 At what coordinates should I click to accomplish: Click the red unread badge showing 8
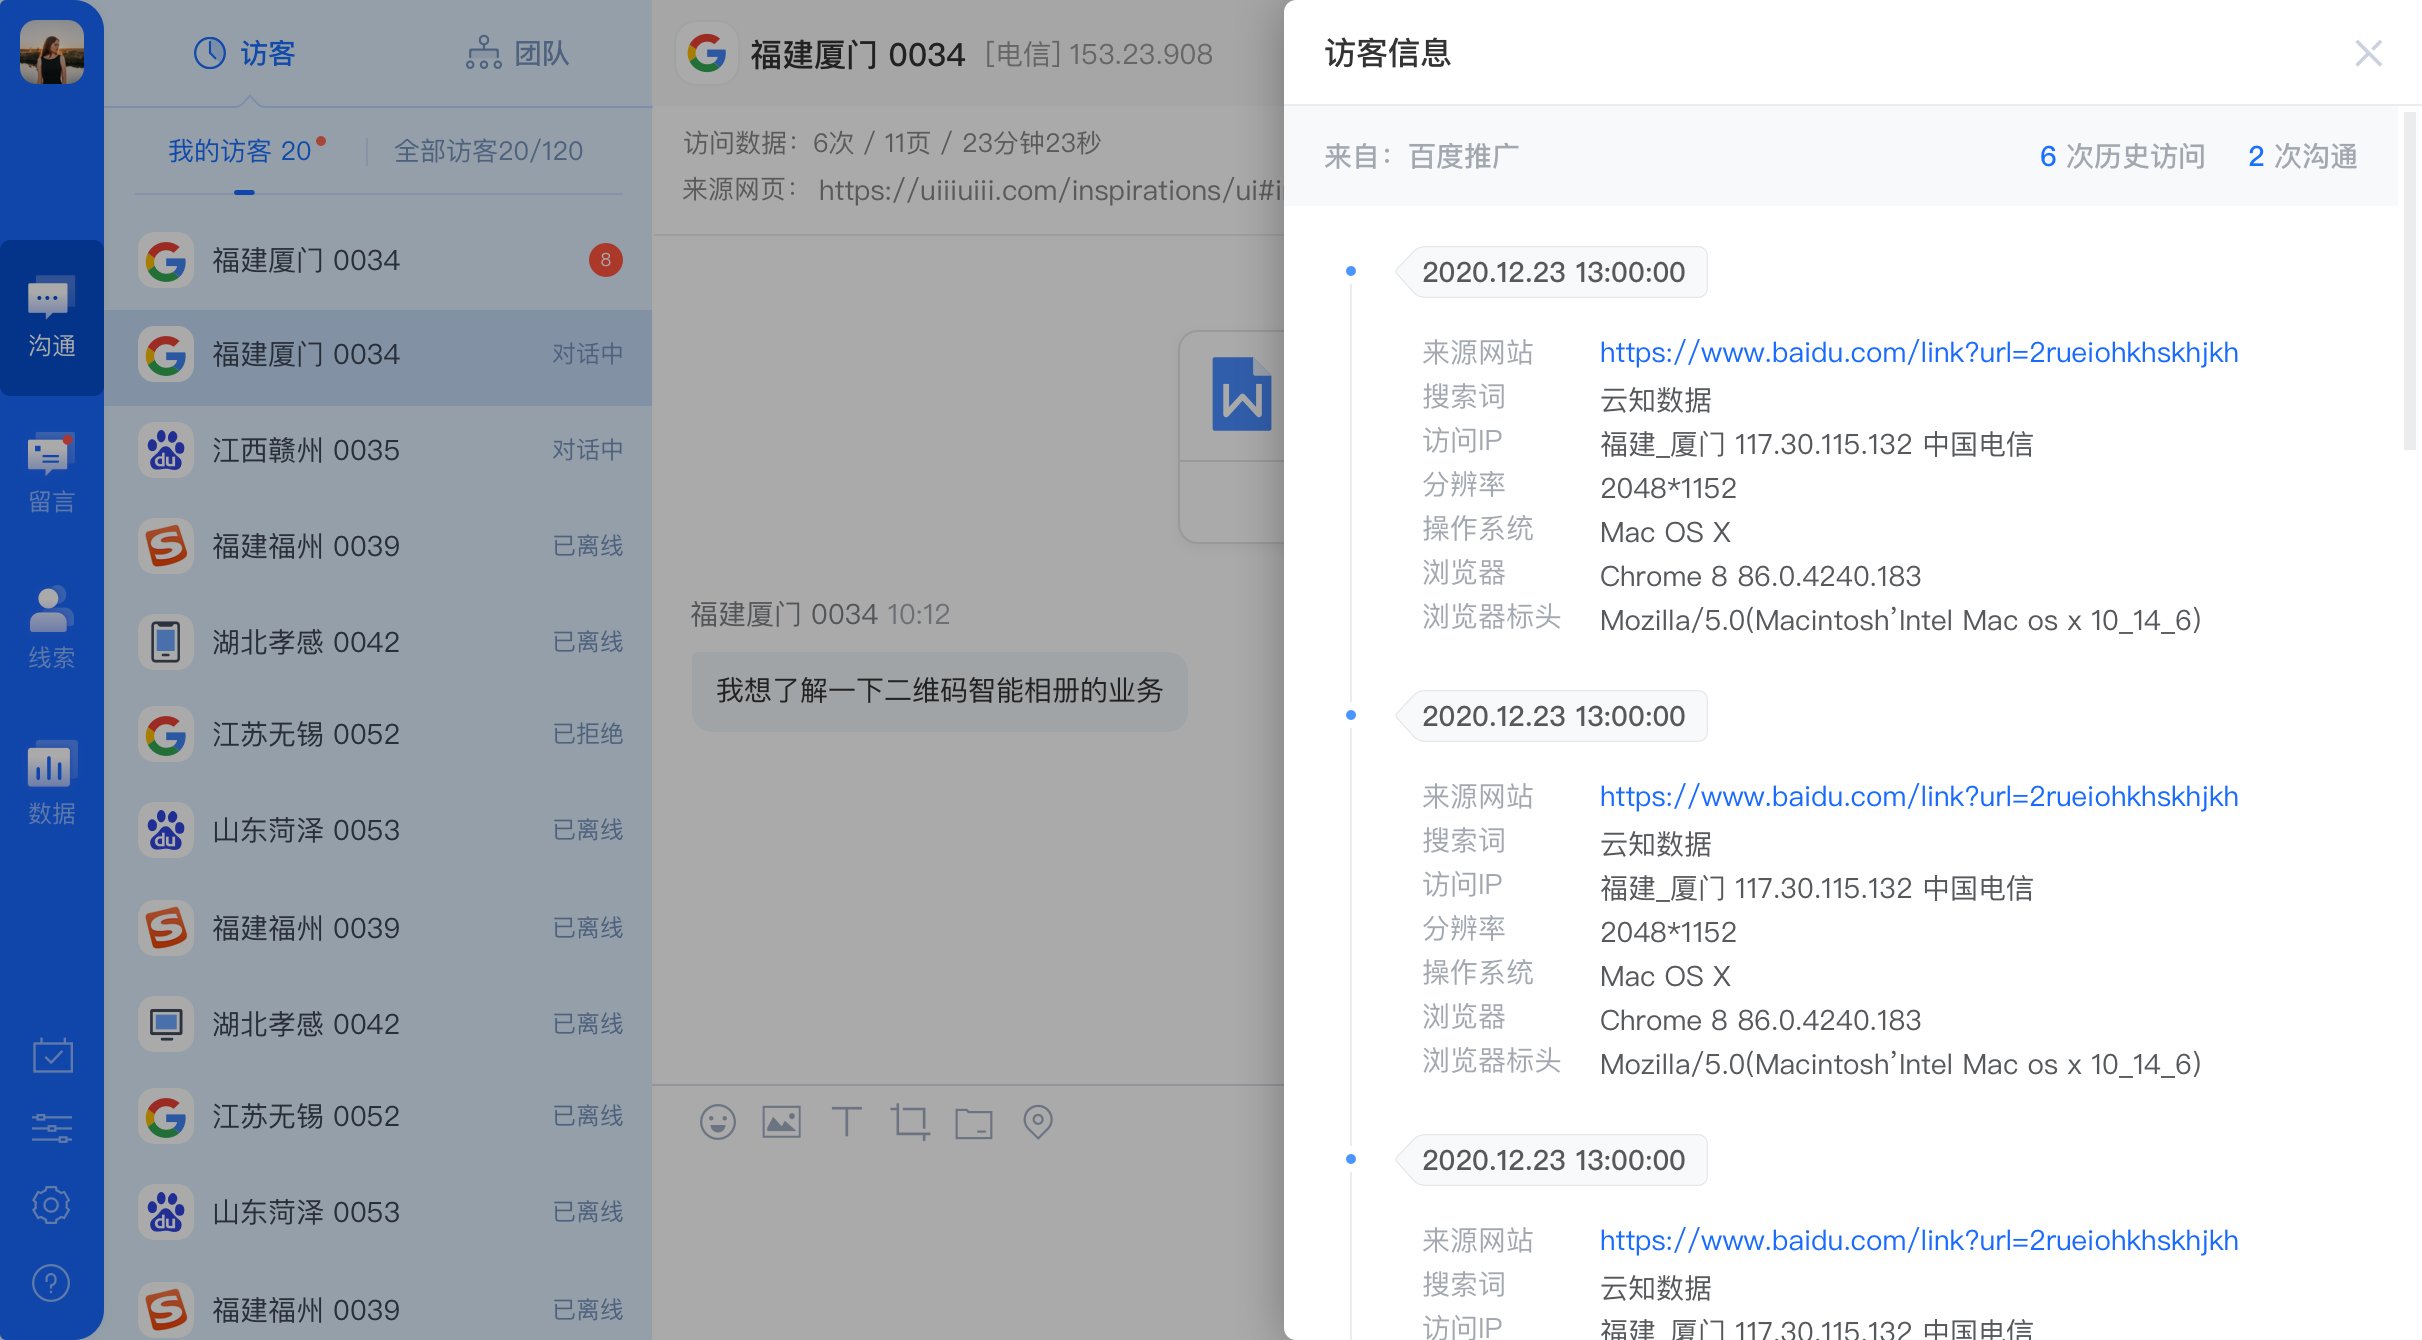pos(605,260)
